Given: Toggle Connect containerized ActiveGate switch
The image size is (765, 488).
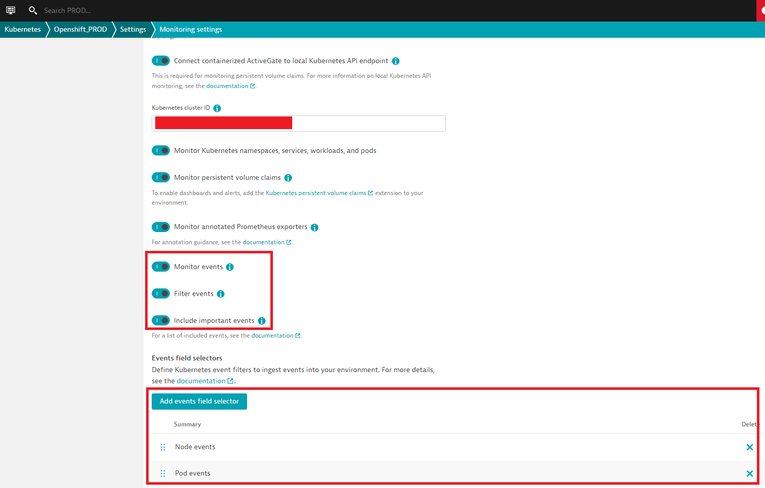Looking at the screenshot, I should tap(161, 61).
